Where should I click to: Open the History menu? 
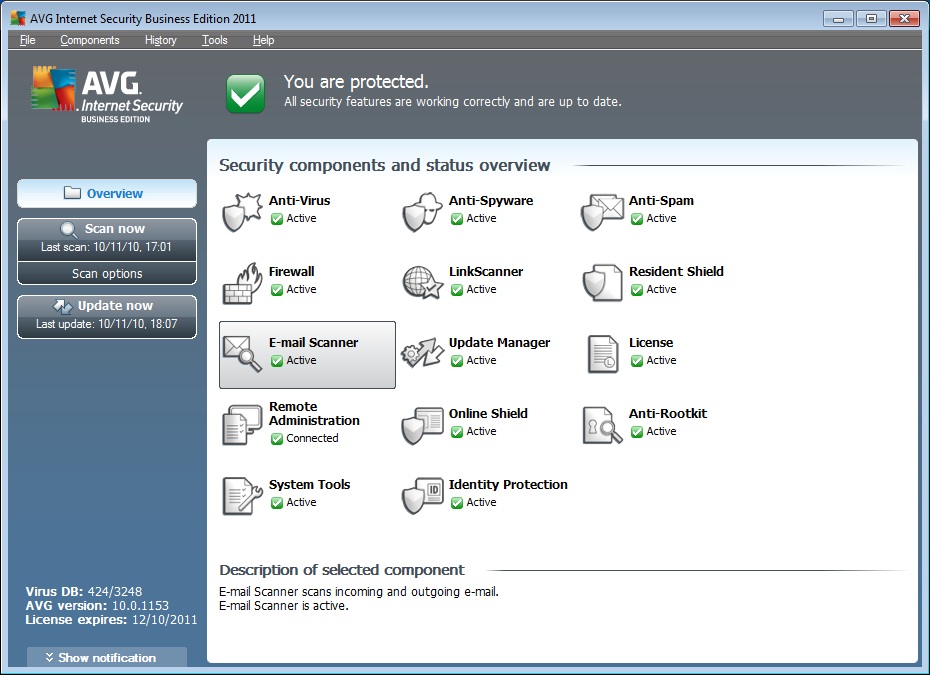click(x=161, y=40)
